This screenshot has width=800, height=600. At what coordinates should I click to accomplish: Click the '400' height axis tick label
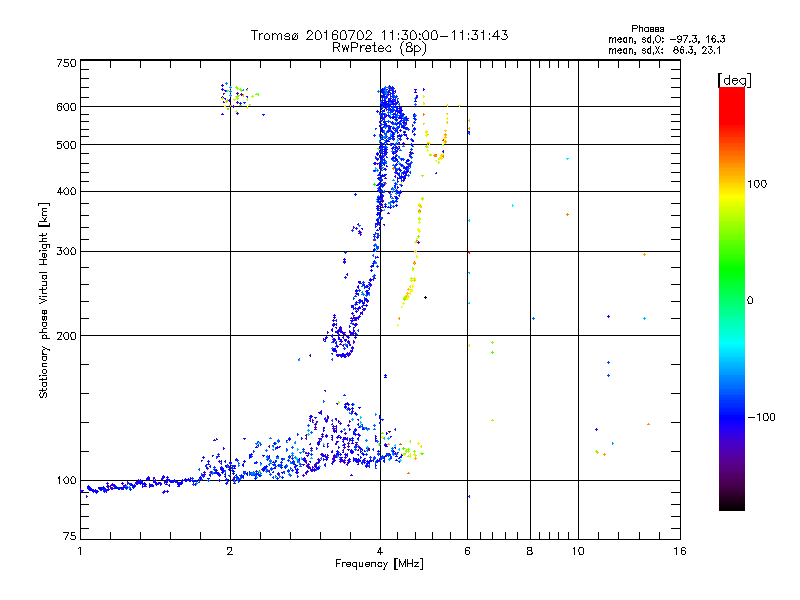66,191
